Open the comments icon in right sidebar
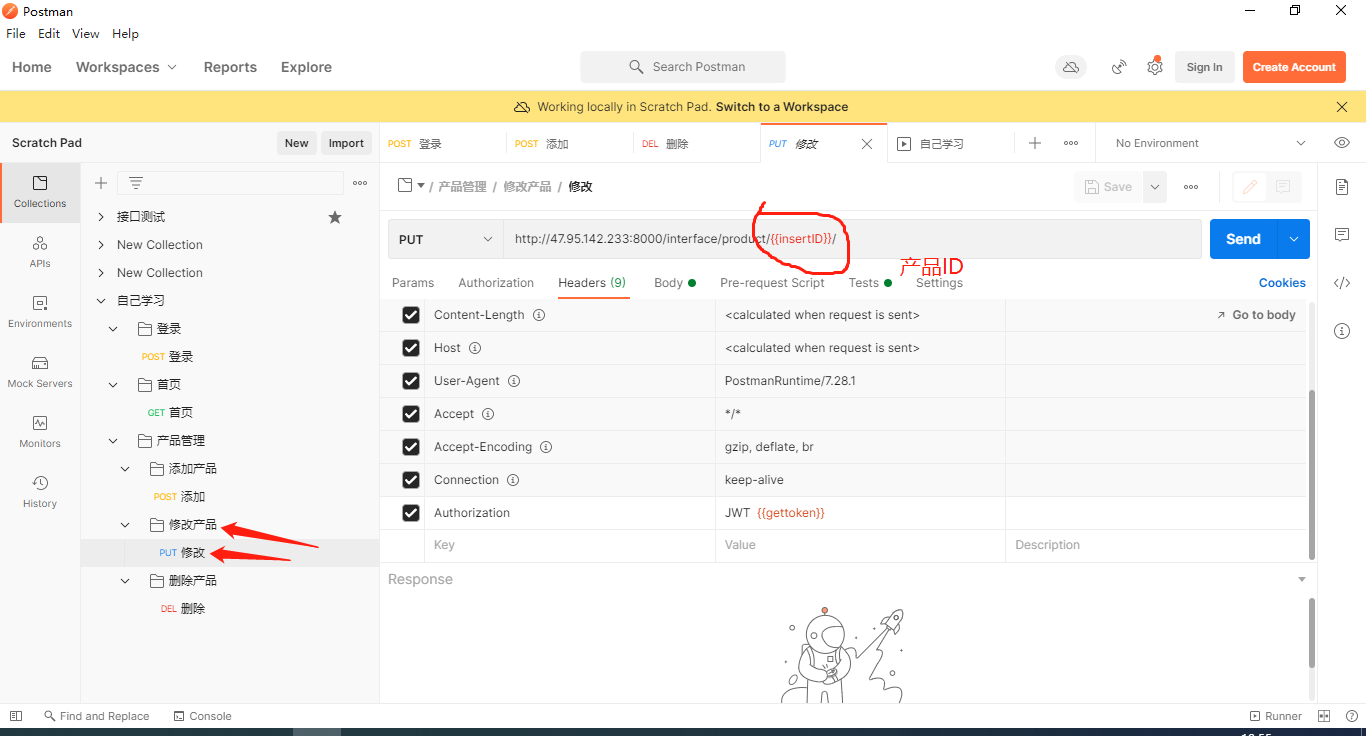The image size is (1366, 736). (x=1342, y=235)
